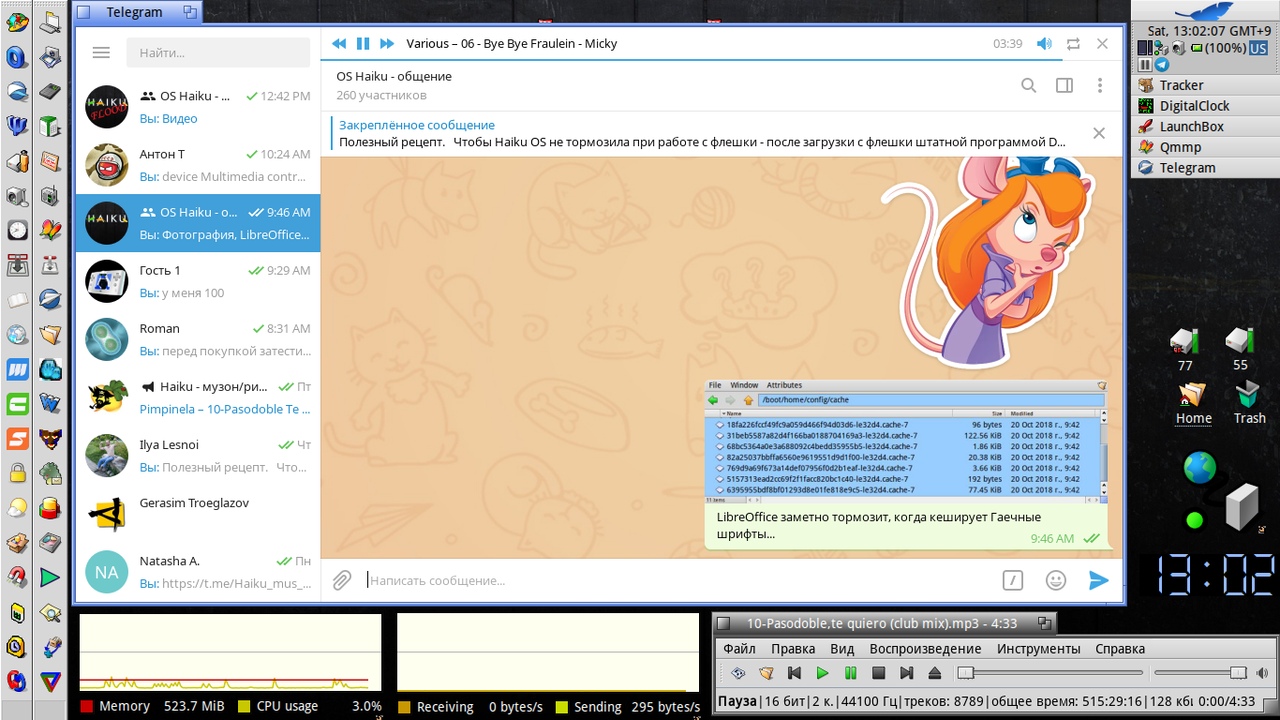Toggle the chat info side panel
The height and width of the screenshot is (720, 1280).
1064,86
